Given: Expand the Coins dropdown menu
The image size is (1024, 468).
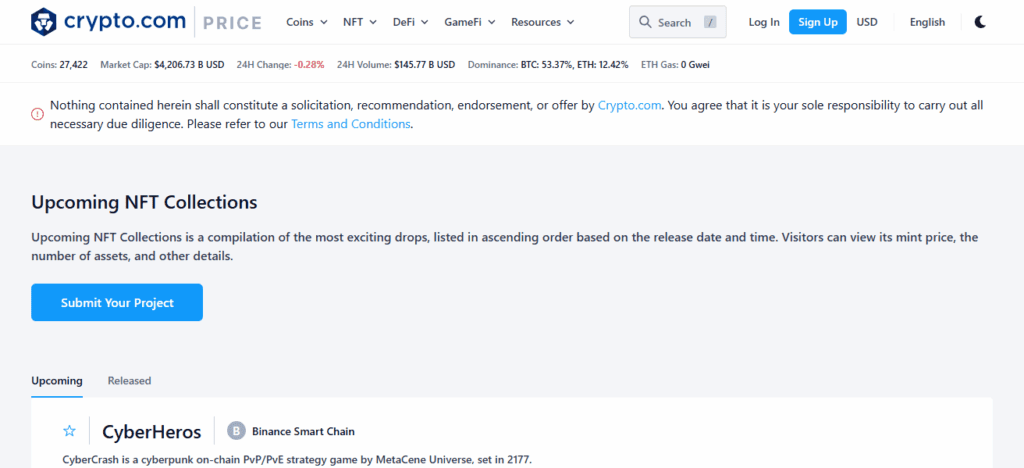Looking at the screenshot, I should point(306,22).
